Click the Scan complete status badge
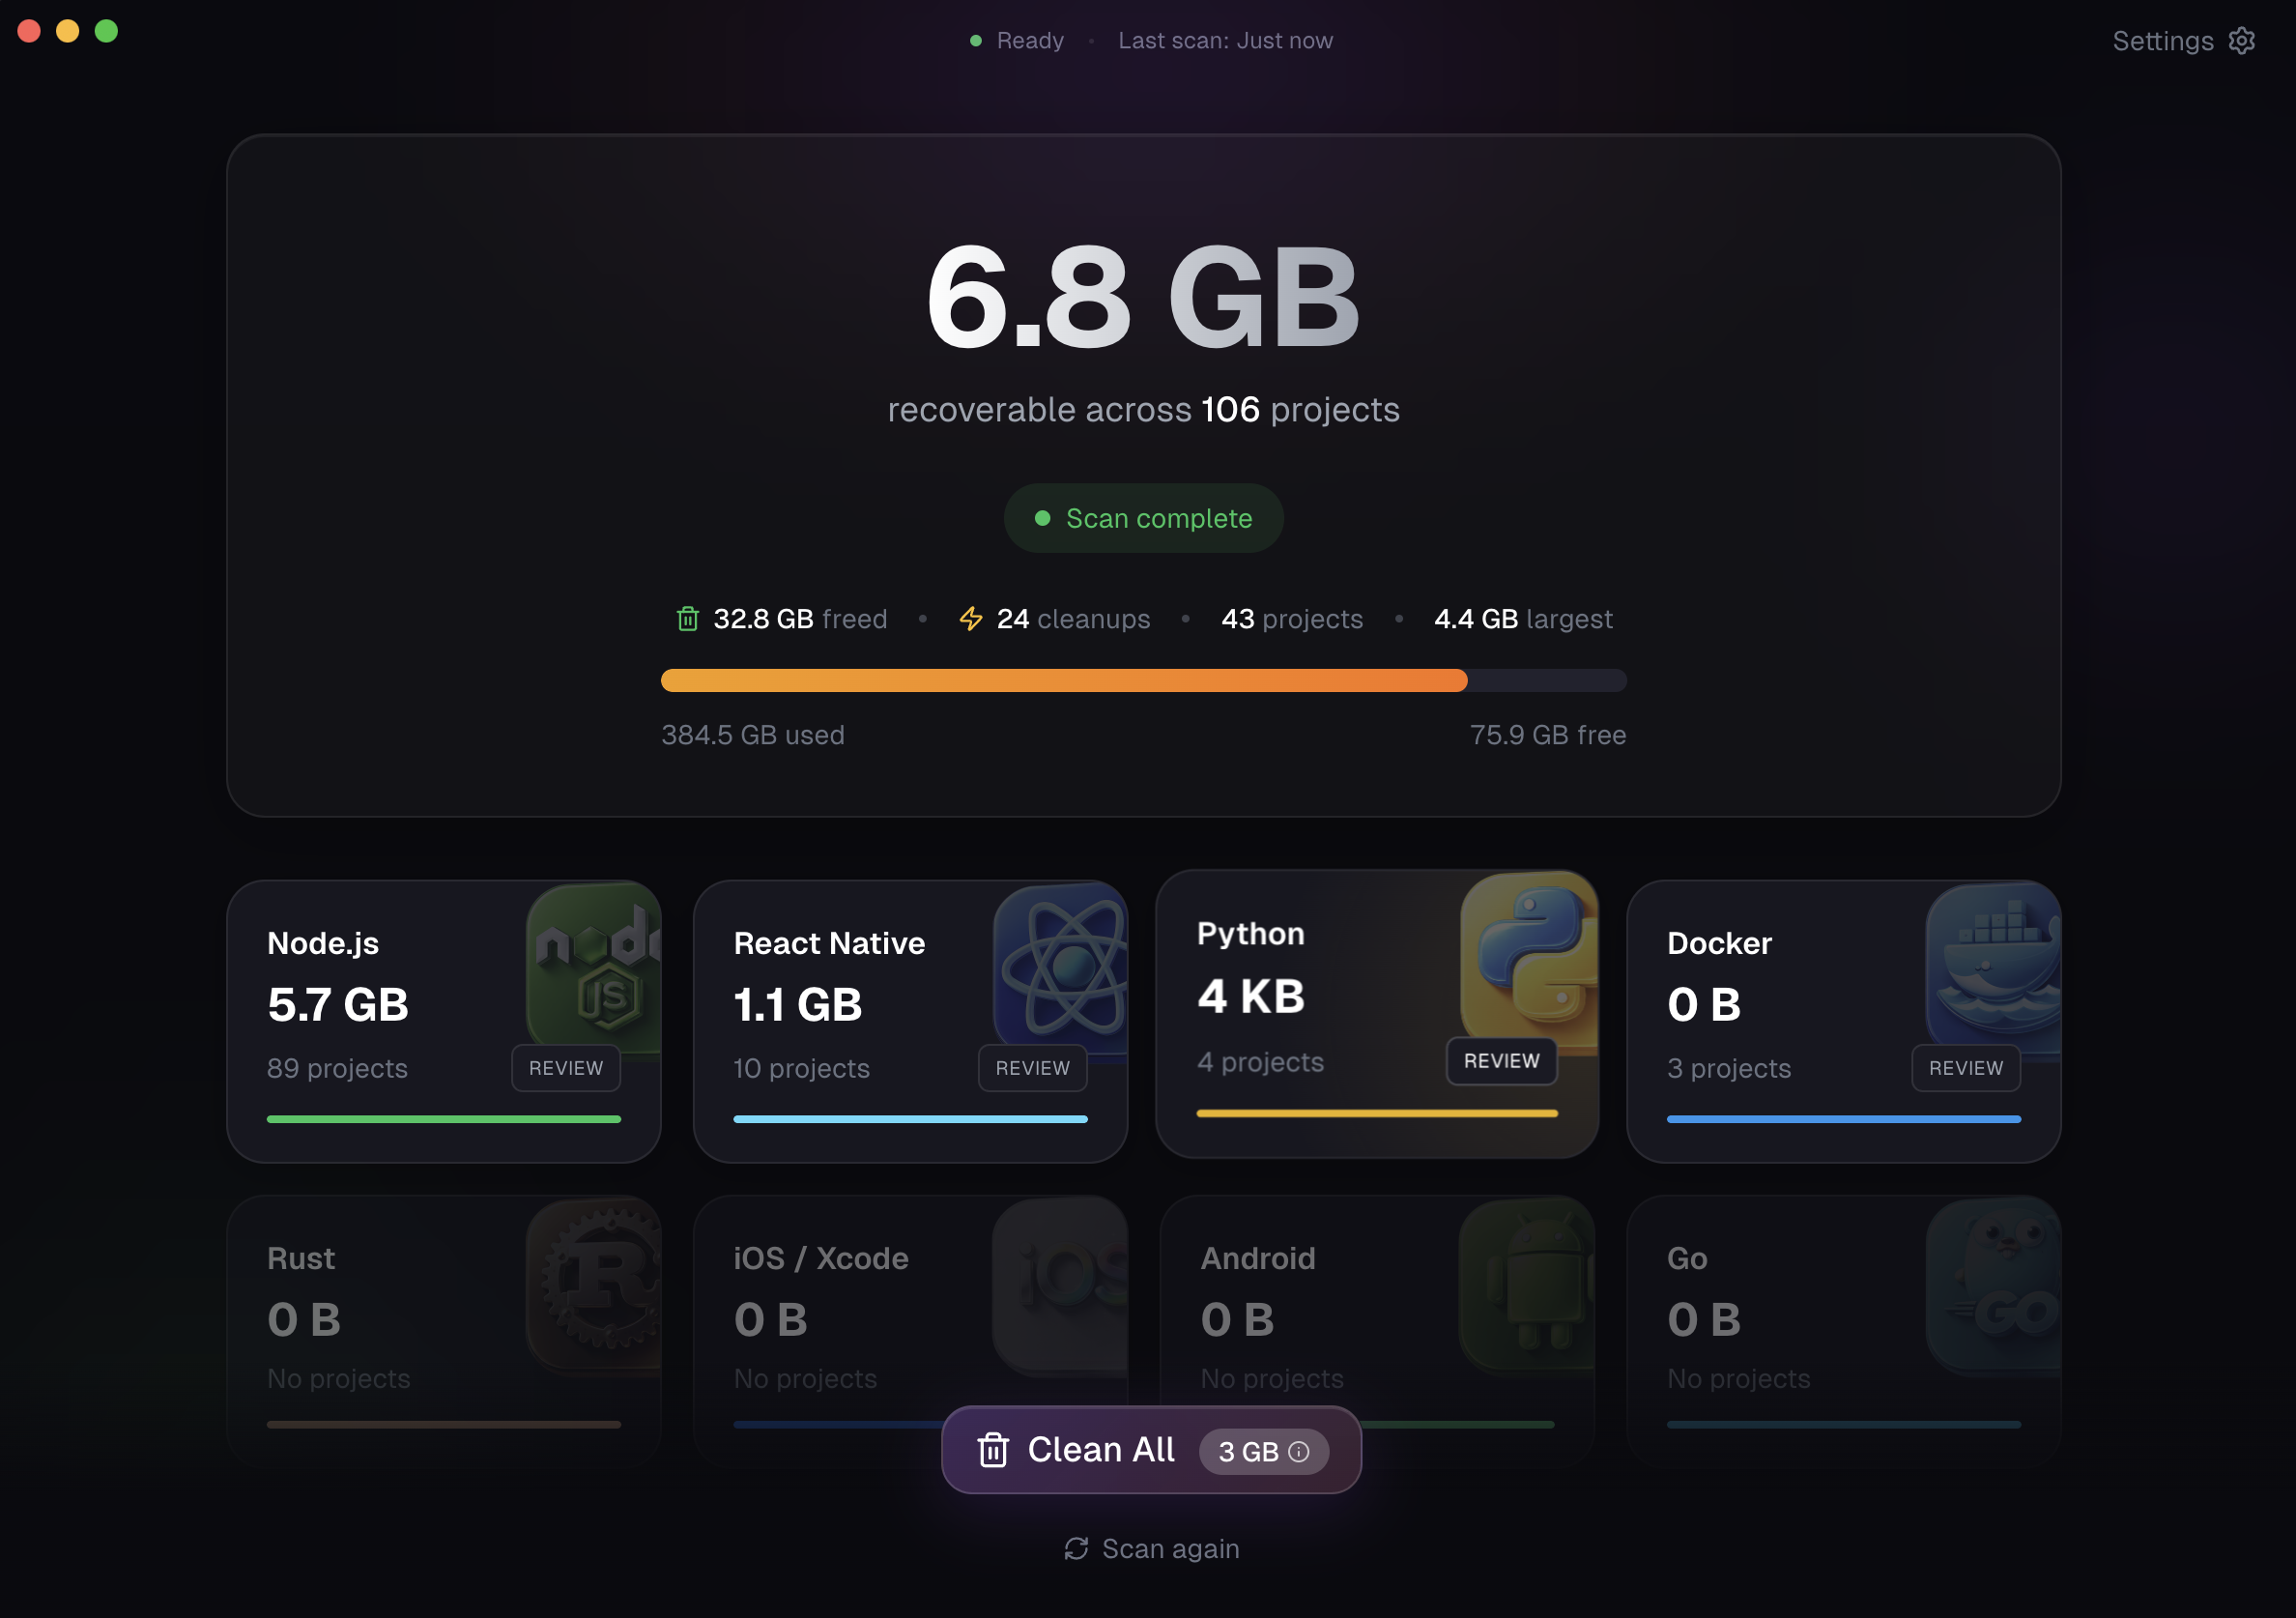The width and height of the screenshot is (2296, 1618). pos(1144,518)
